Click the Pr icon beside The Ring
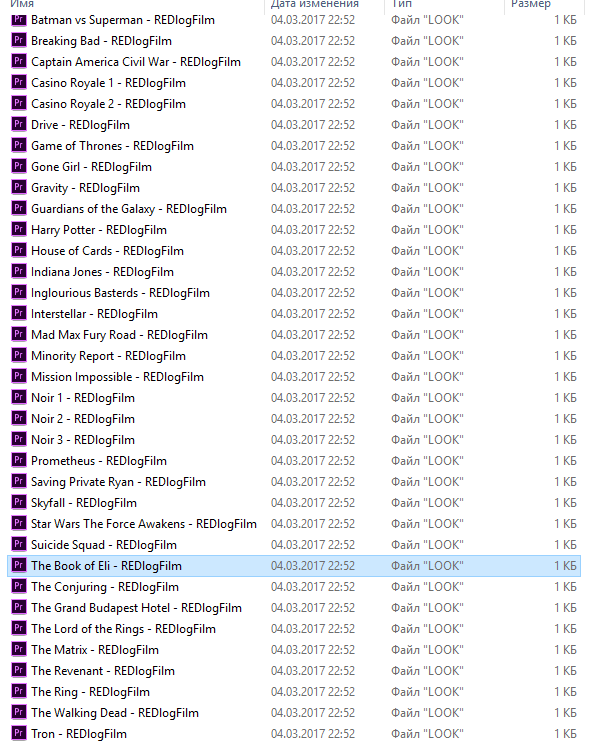 pyautogui.click(x=19, y=692)
